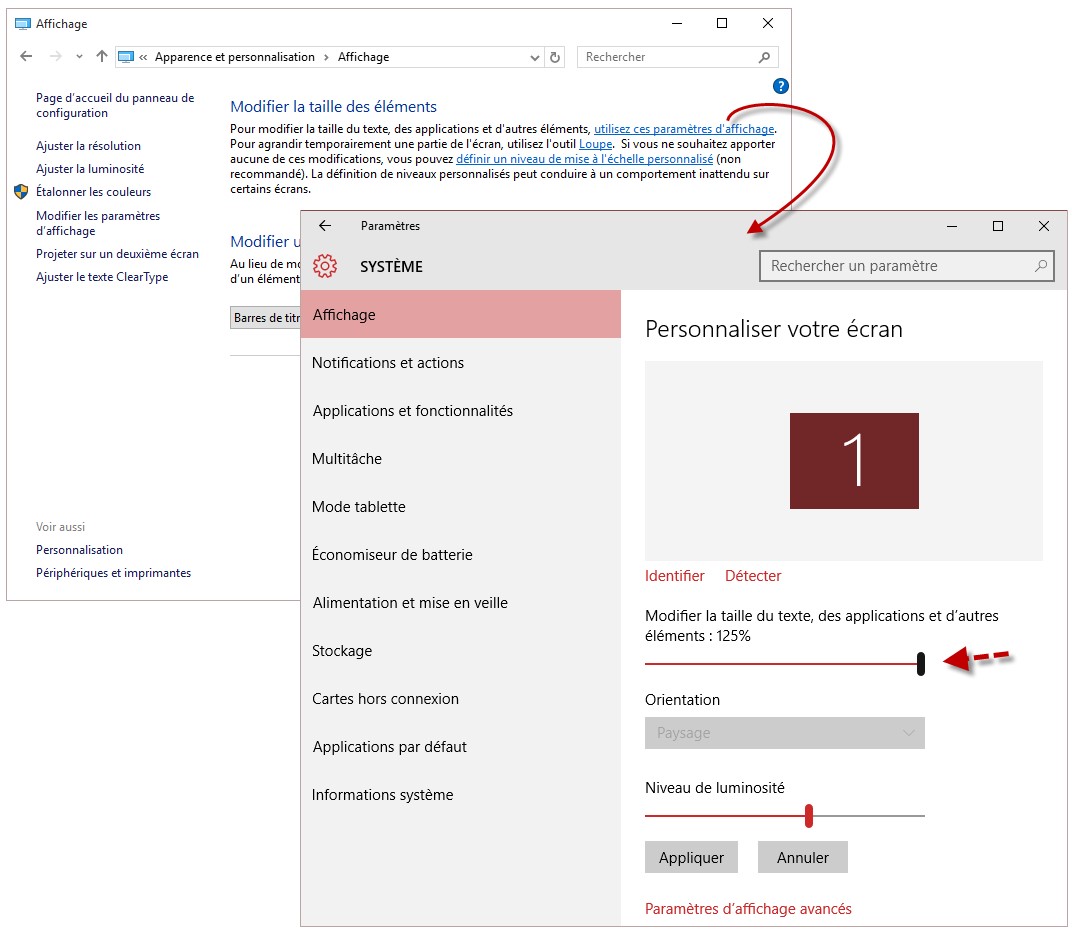Open 'Modifier les paramètres d'affichage' link
Viewport: 1072px width, 930px height.
click(98, 223)
